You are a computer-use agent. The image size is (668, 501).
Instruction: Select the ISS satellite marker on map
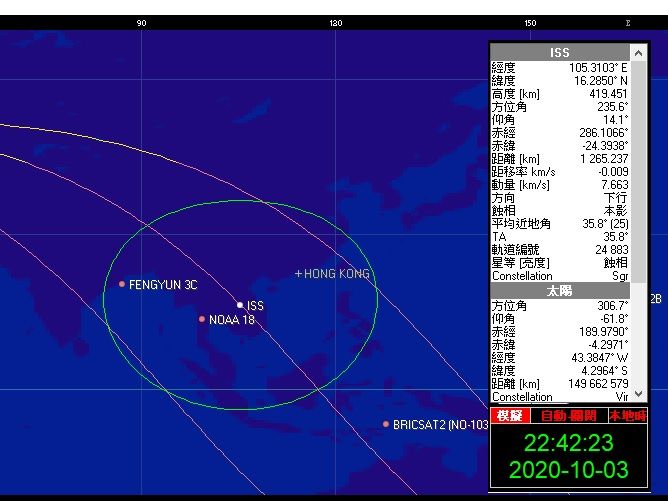pos(240,304)
